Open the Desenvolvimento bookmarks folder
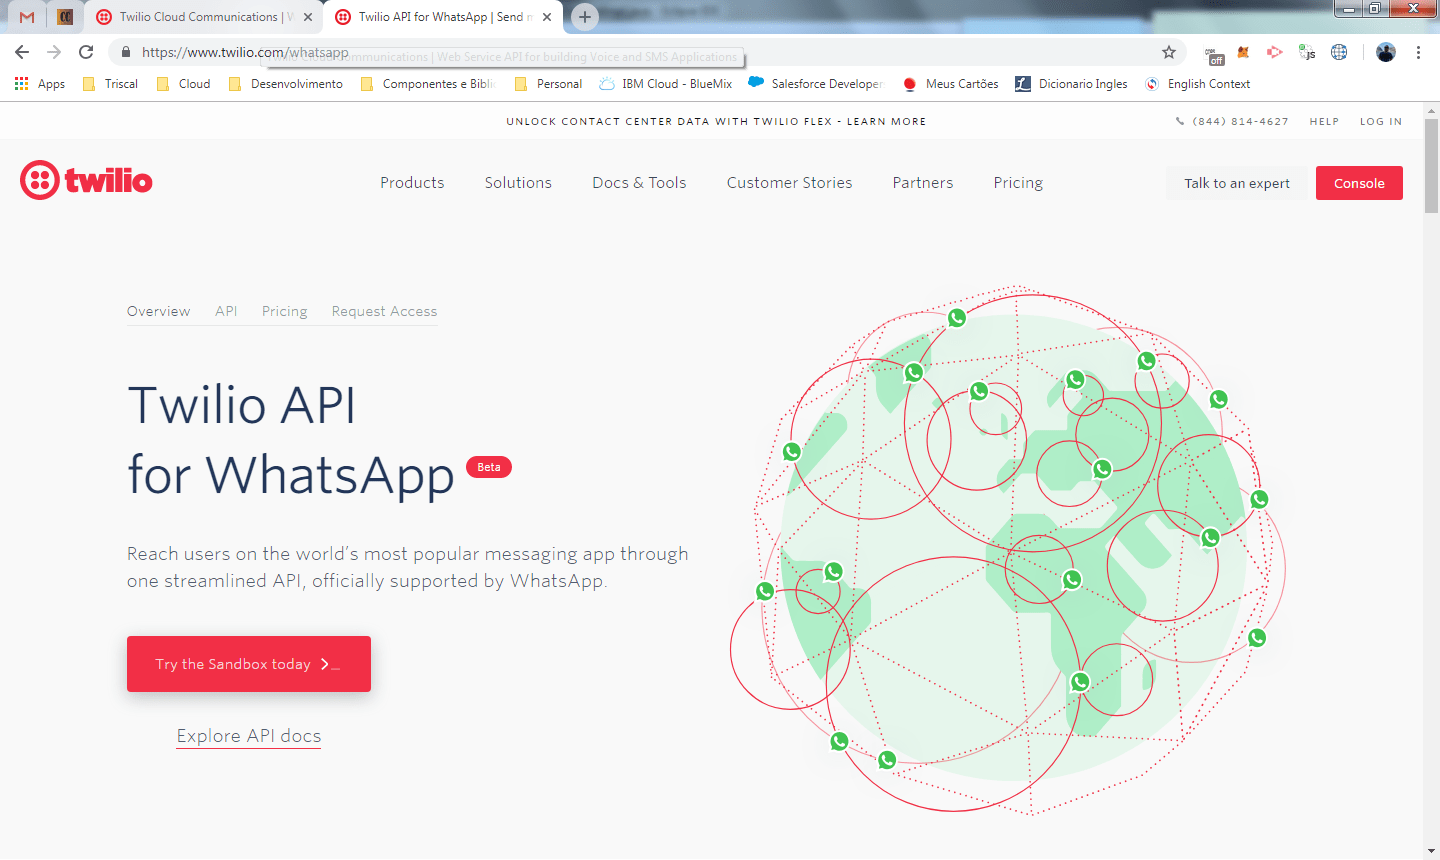This screenshot has height=860, width=1440. pyautogui.click(x=286, y=84)
